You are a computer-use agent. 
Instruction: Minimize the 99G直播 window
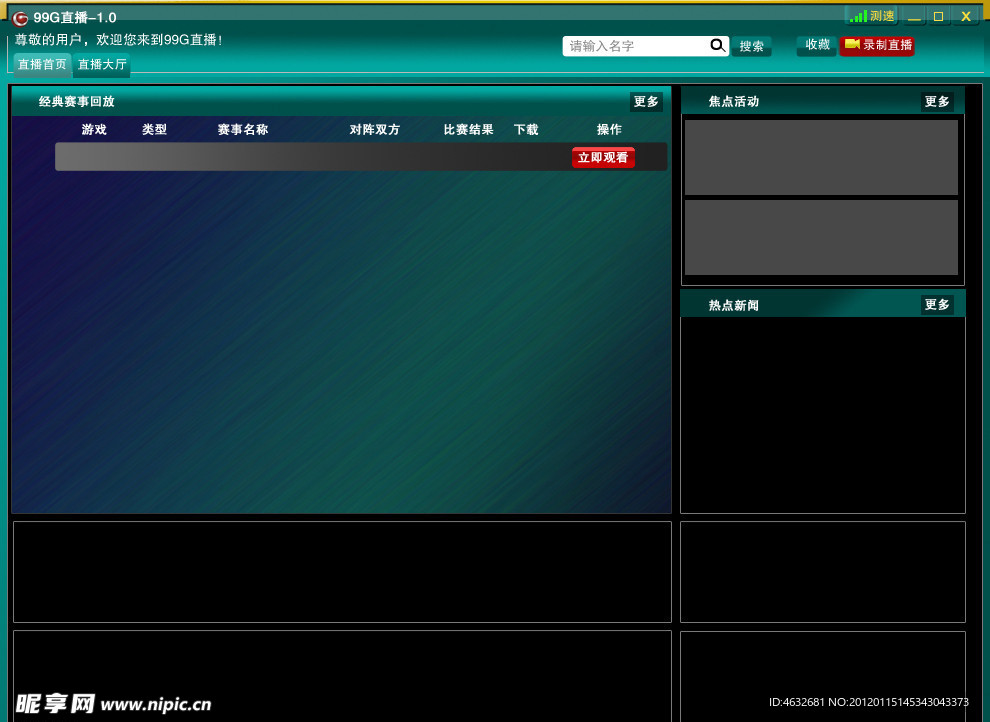click(x=914, y=17)
